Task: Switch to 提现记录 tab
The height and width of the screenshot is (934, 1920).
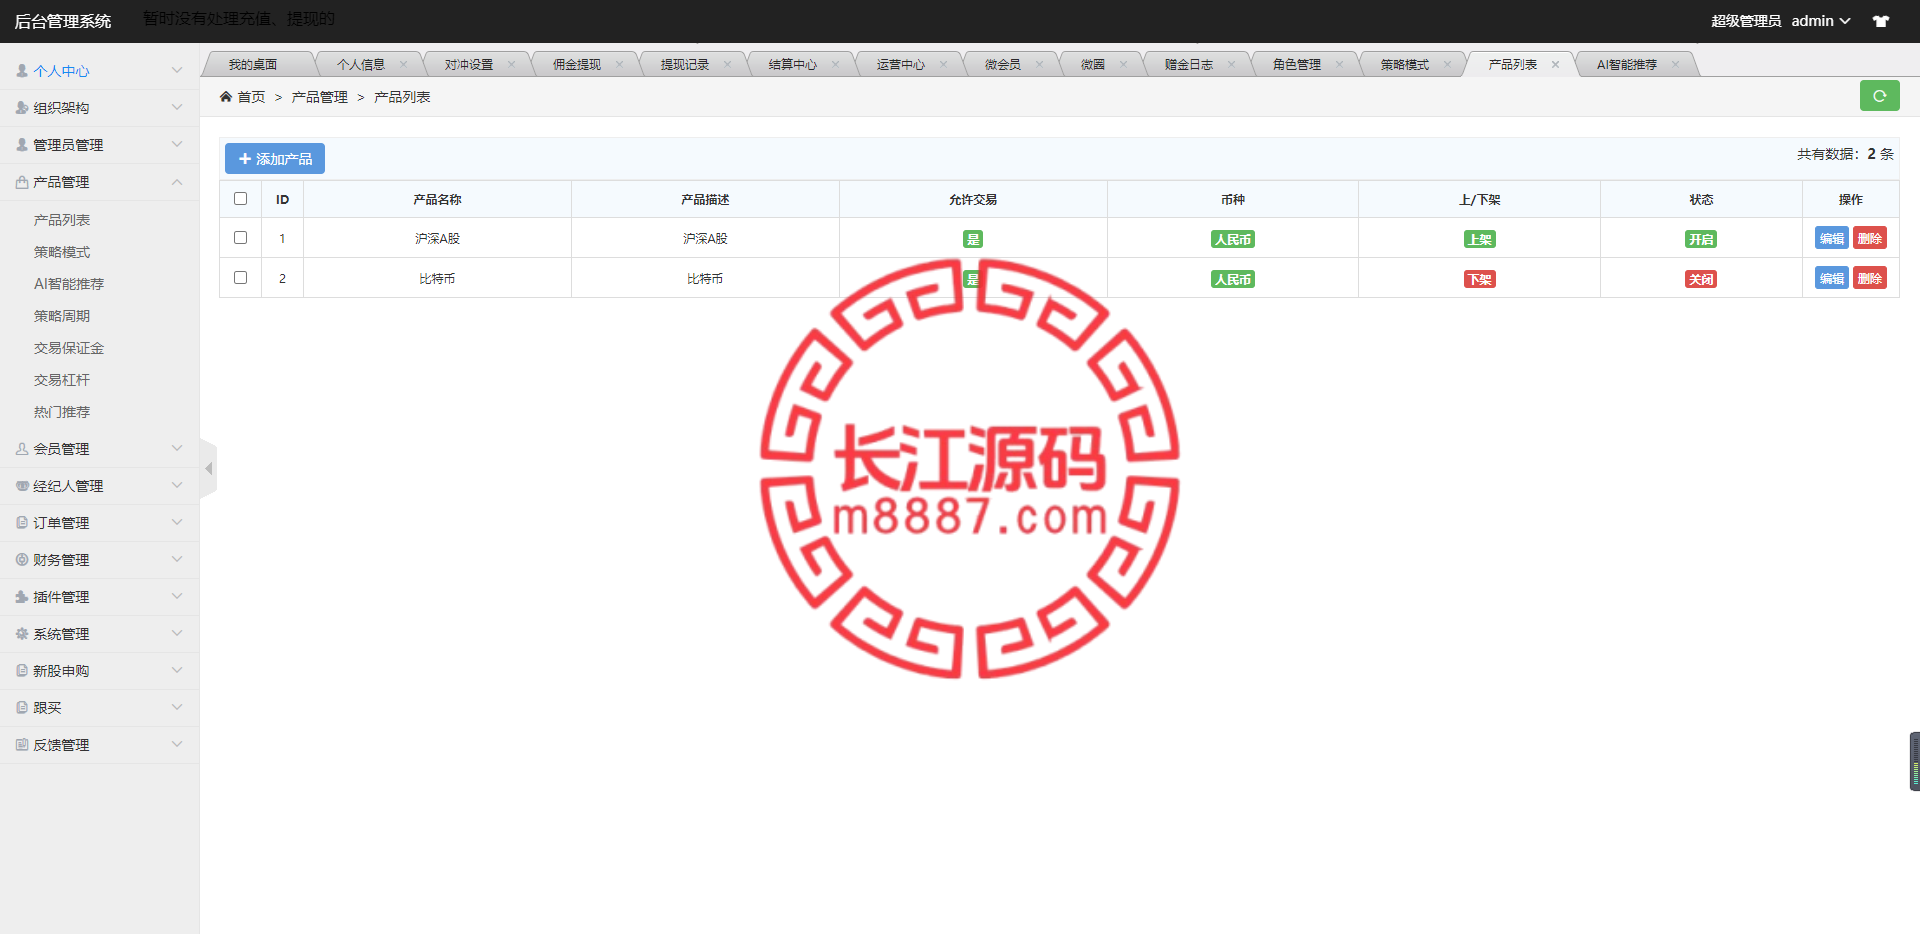Action: pyautogui.click(x=685, y=65)
